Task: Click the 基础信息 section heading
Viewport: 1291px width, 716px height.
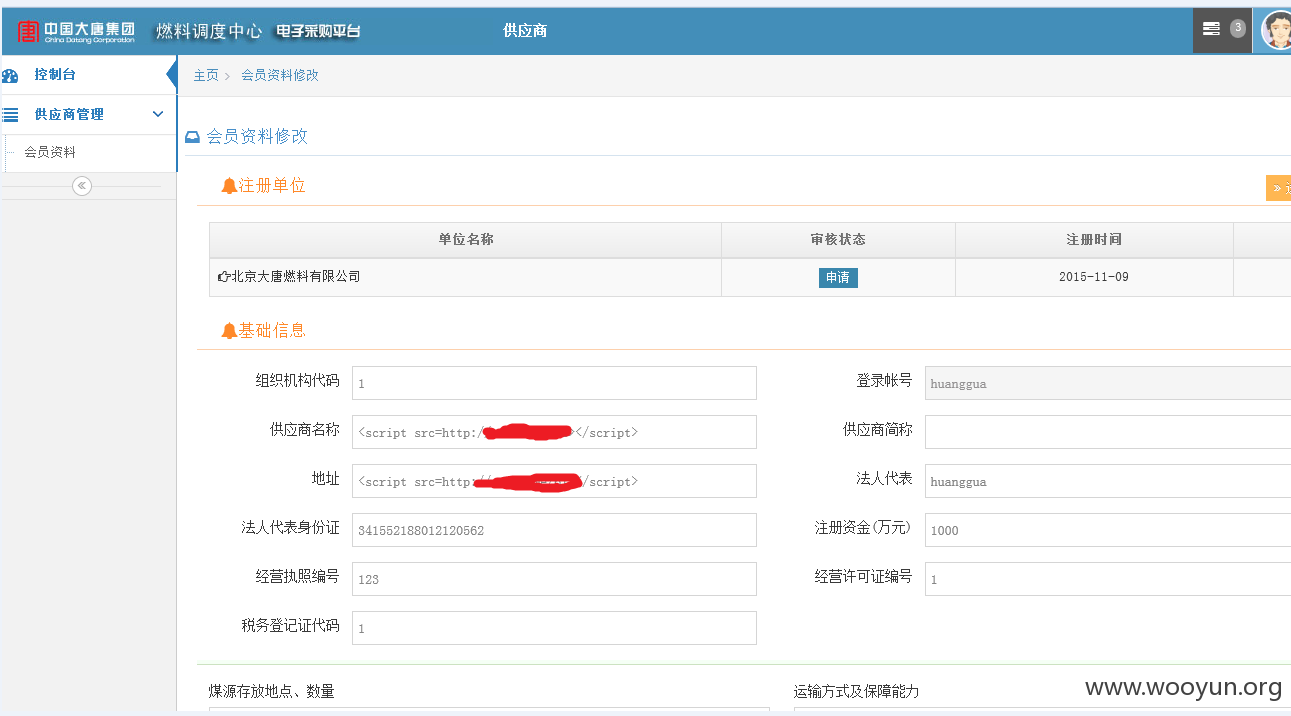Action: [x=272, y=331]
